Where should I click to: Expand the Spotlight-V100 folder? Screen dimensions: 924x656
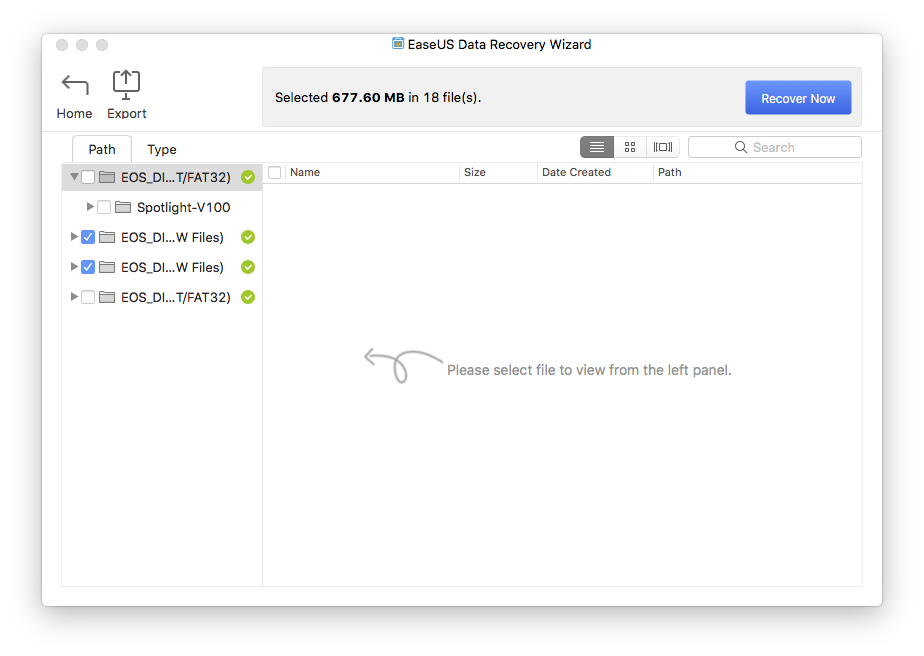click(90, 206)
